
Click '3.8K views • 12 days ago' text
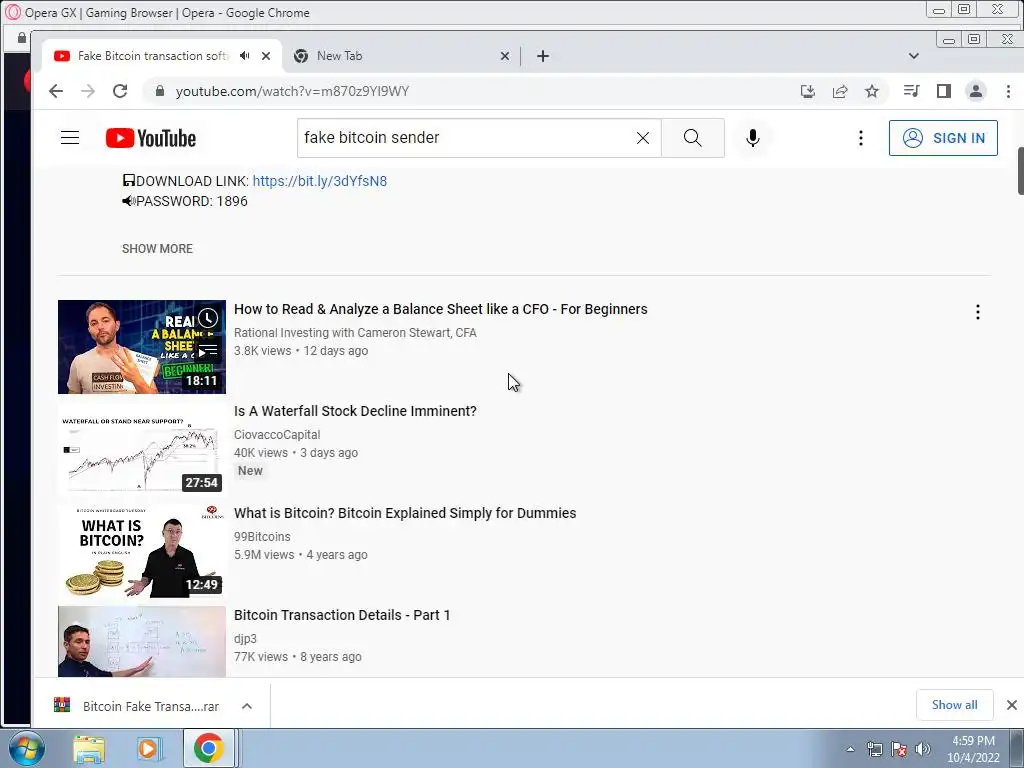coord(301,351)
